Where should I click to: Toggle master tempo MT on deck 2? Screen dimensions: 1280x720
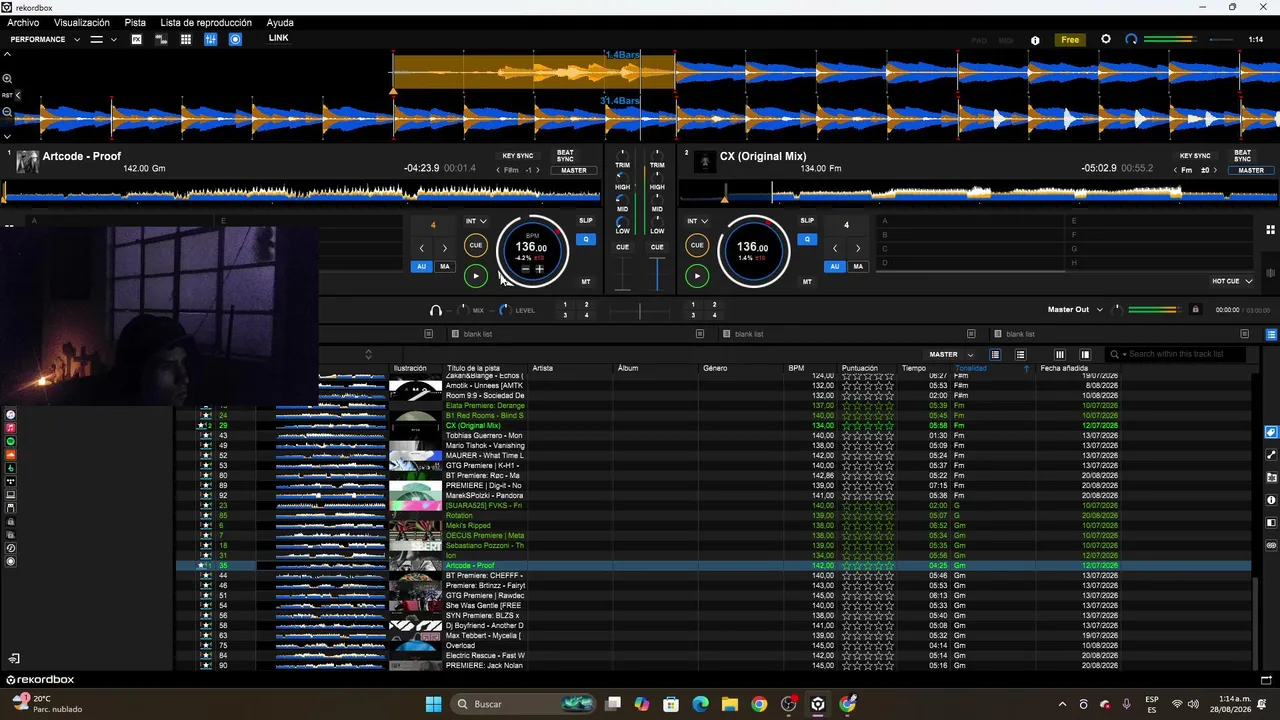(807, 282)
